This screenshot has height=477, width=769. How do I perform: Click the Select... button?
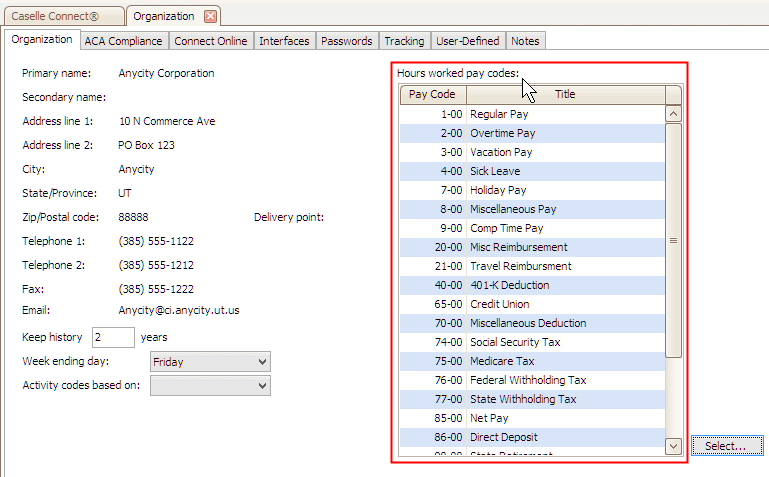click(x=726, y=446)
